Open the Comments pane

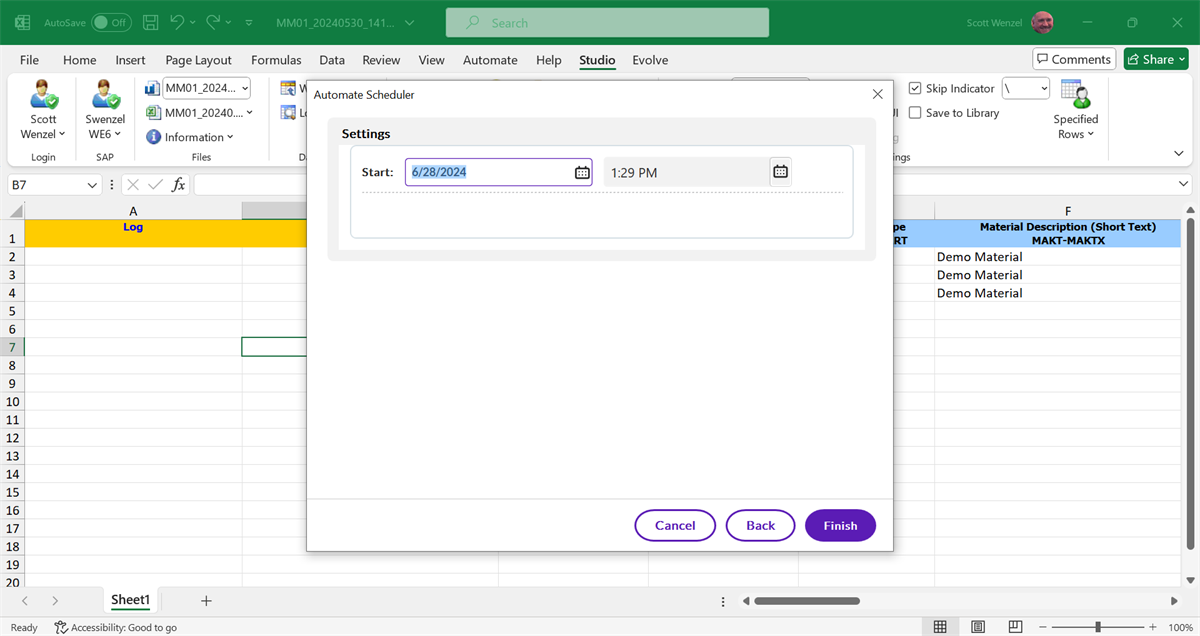(x=1074, y=59)
